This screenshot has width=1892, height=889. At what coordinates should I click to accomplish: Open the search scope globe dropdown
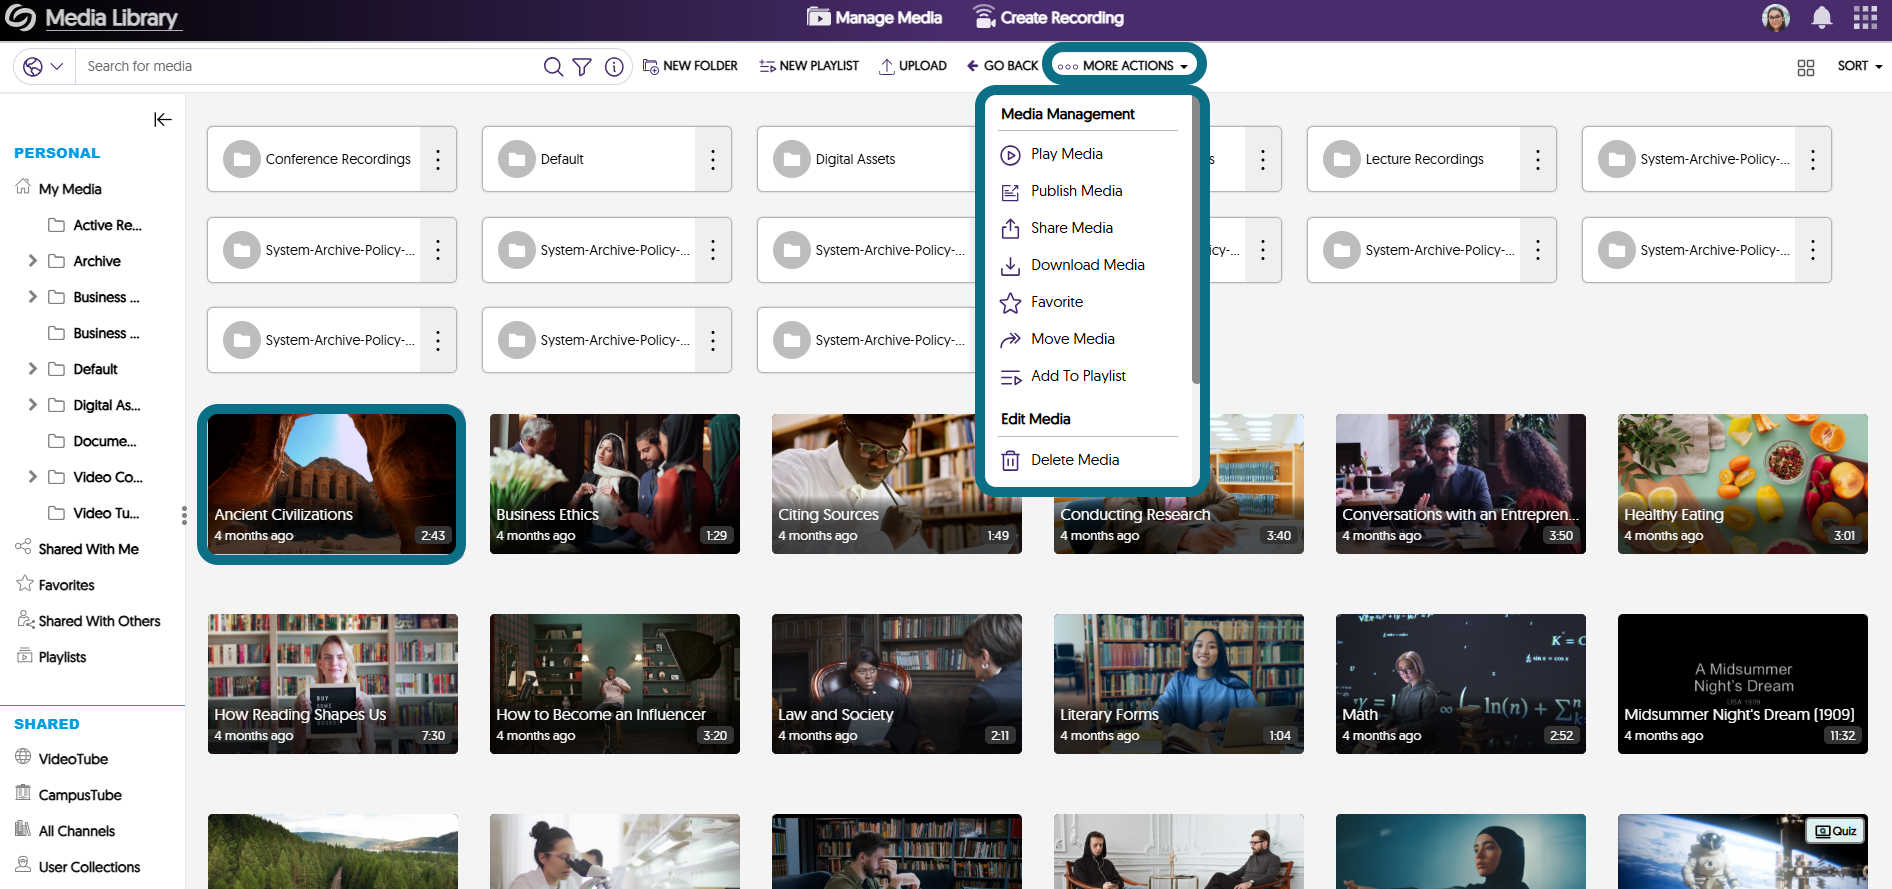[x=44, y=66]
